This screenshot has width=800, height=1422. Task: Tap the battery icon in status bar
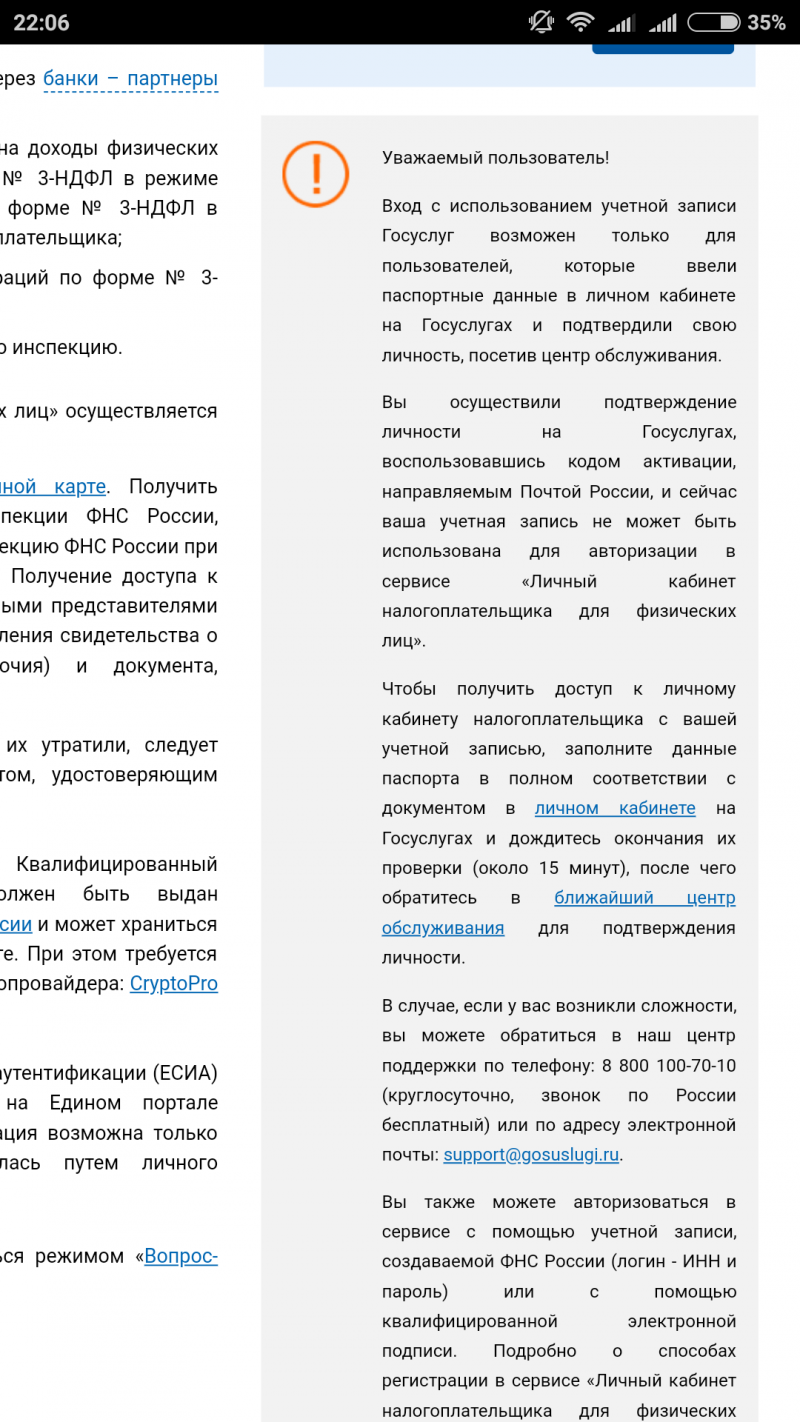(714, 22)
